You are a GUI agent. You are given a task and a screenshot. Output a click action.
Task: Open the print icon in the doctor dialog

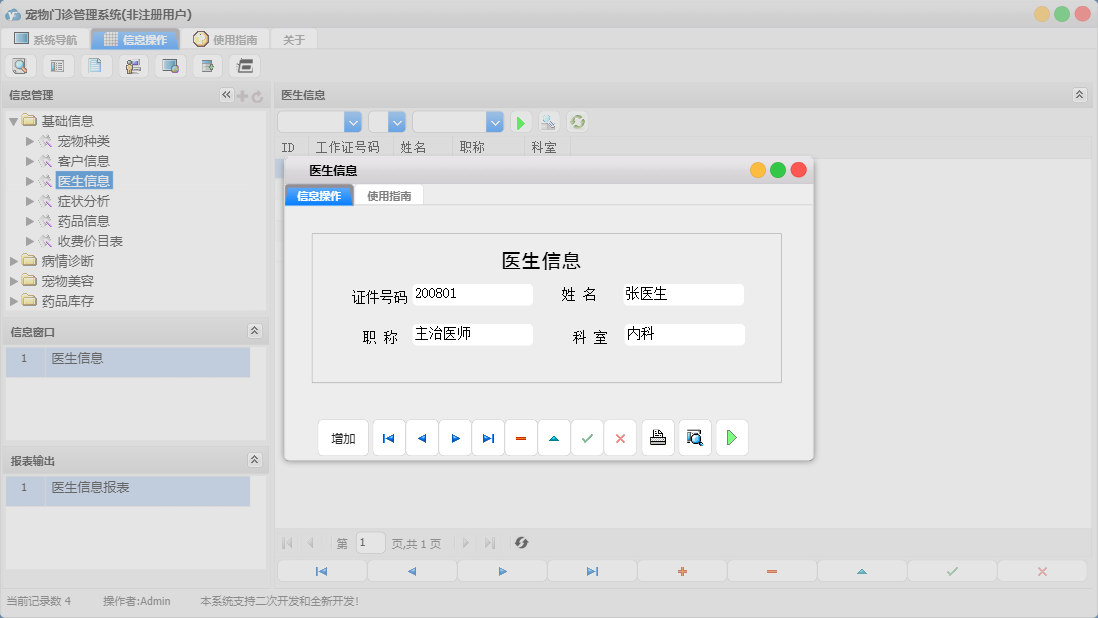[x=657, y=437]
